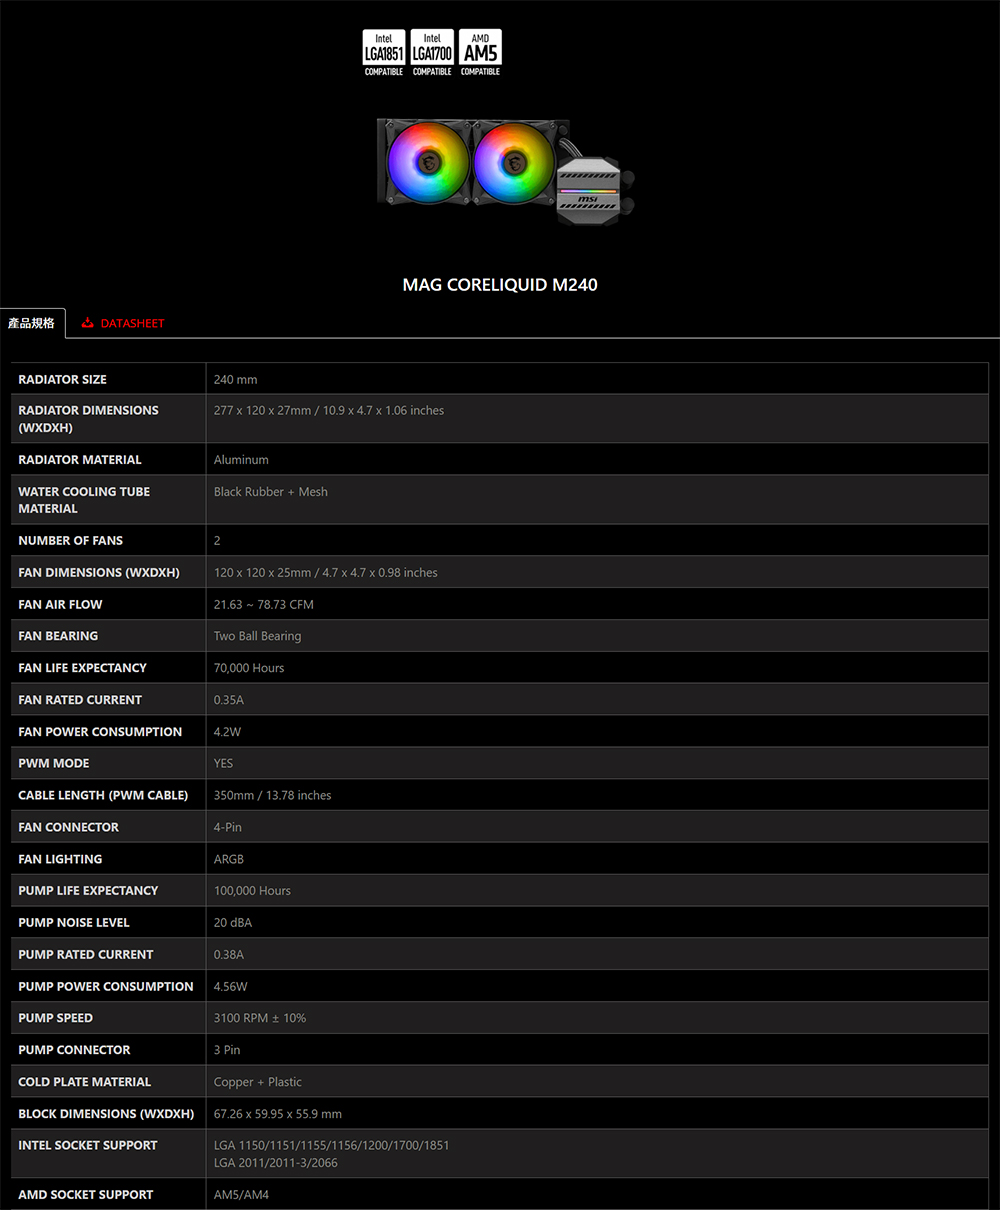Click the Aluminum value
Screen dimensions: 1000x1210
(241, 459)
